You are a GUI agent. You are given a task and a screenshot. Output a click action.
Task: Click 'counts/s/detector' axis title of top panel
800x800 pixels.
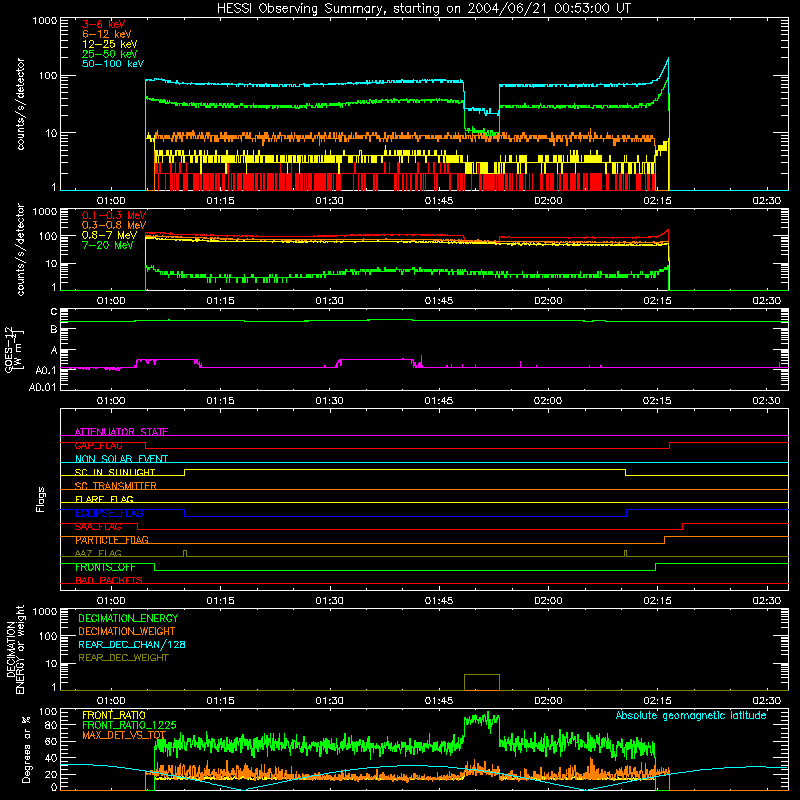point(20,104)
